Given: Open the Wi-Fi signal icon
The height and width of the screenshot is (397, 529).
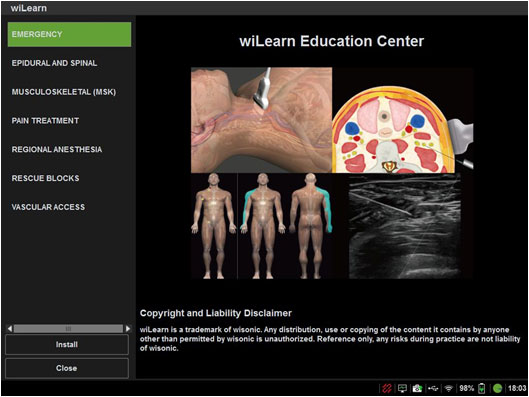Looking at the screenshot, I should [448, 388].
